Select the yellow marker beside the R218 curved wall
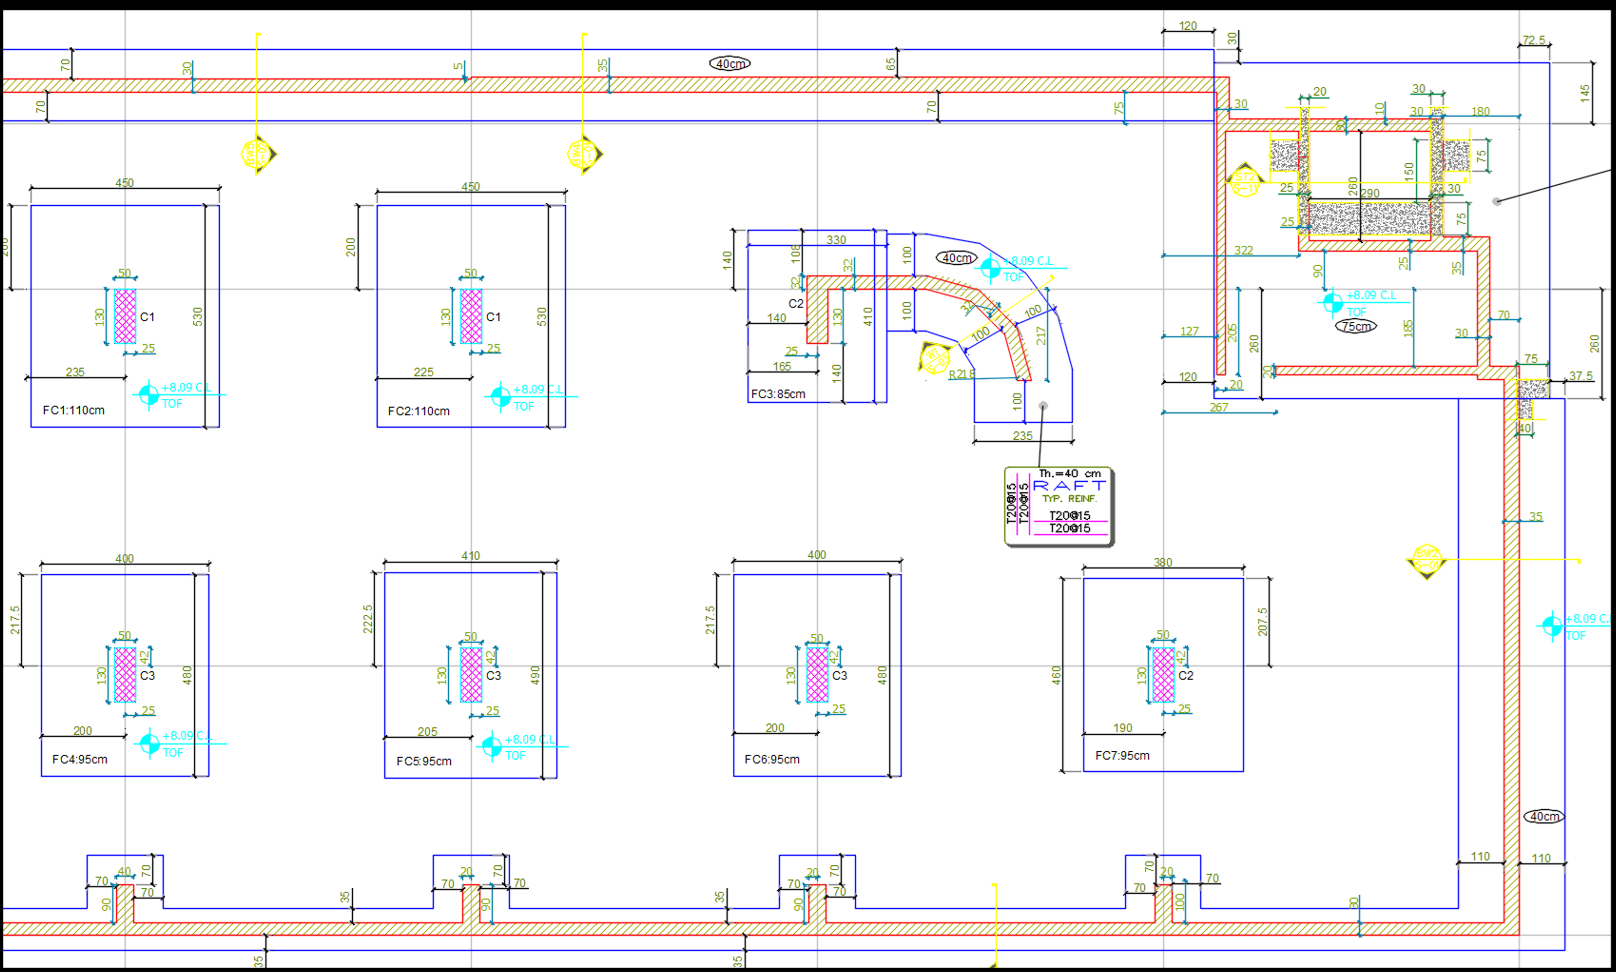 tap(935, 357)
